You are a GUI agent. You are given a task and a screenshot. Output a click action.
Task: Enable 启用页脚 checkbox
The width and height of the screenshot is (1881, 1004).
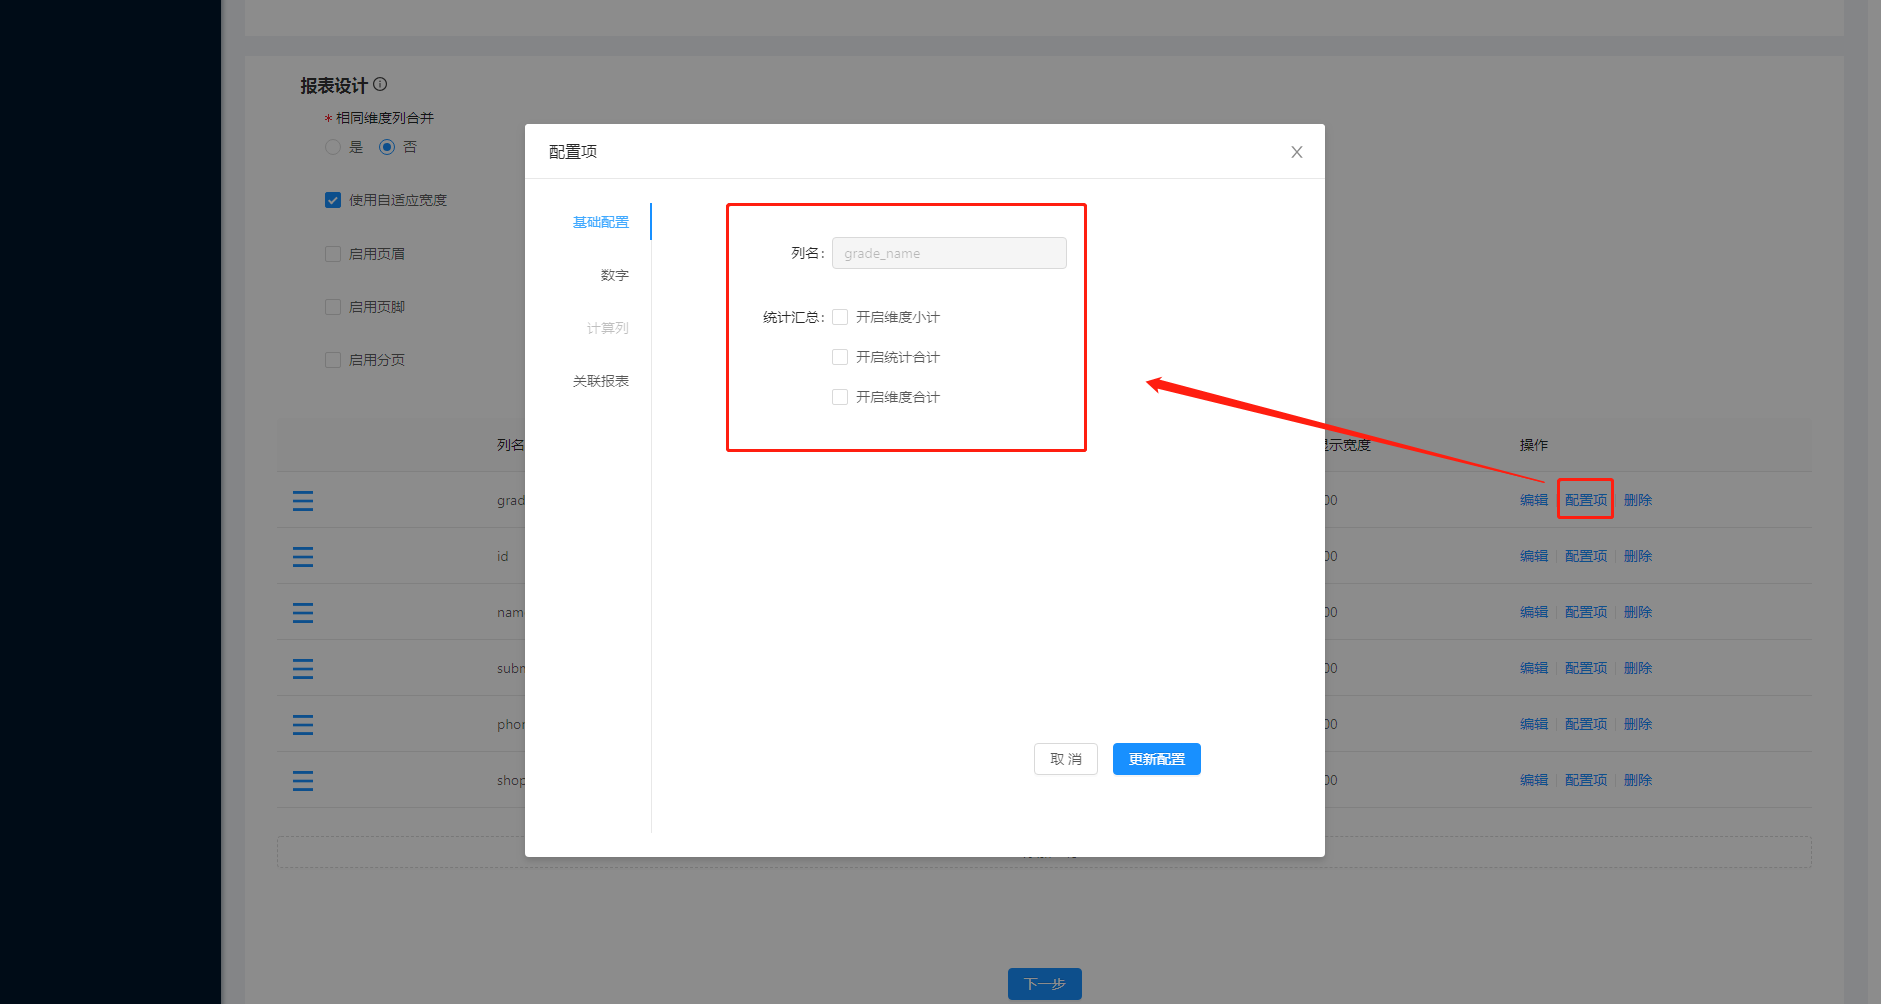[333, 307]
